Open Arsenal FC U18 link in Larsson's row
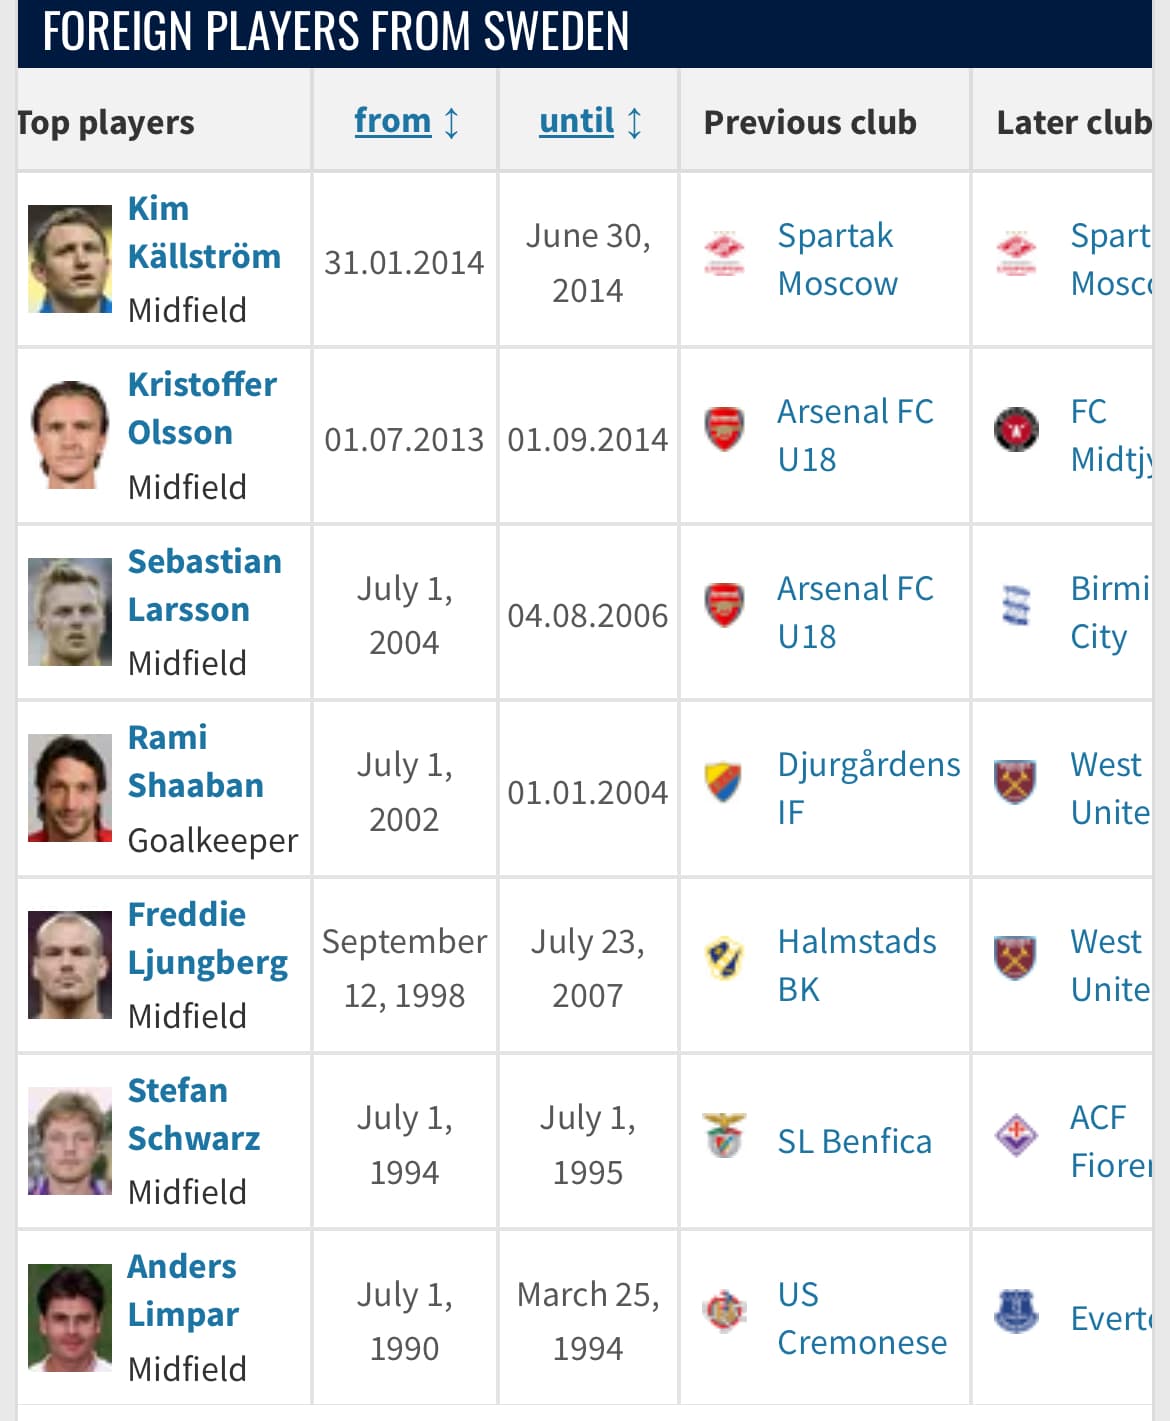This screenshot has width=1170, height=1421. coord(854,612)
